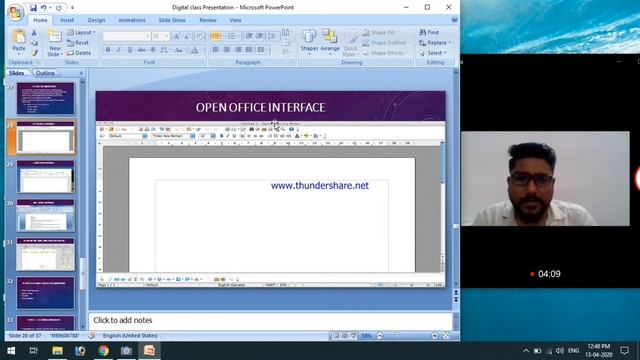Viewport: 640px width, 360px height.
Task: Open the Shape Outline dropdown
Action: [385, 42]
